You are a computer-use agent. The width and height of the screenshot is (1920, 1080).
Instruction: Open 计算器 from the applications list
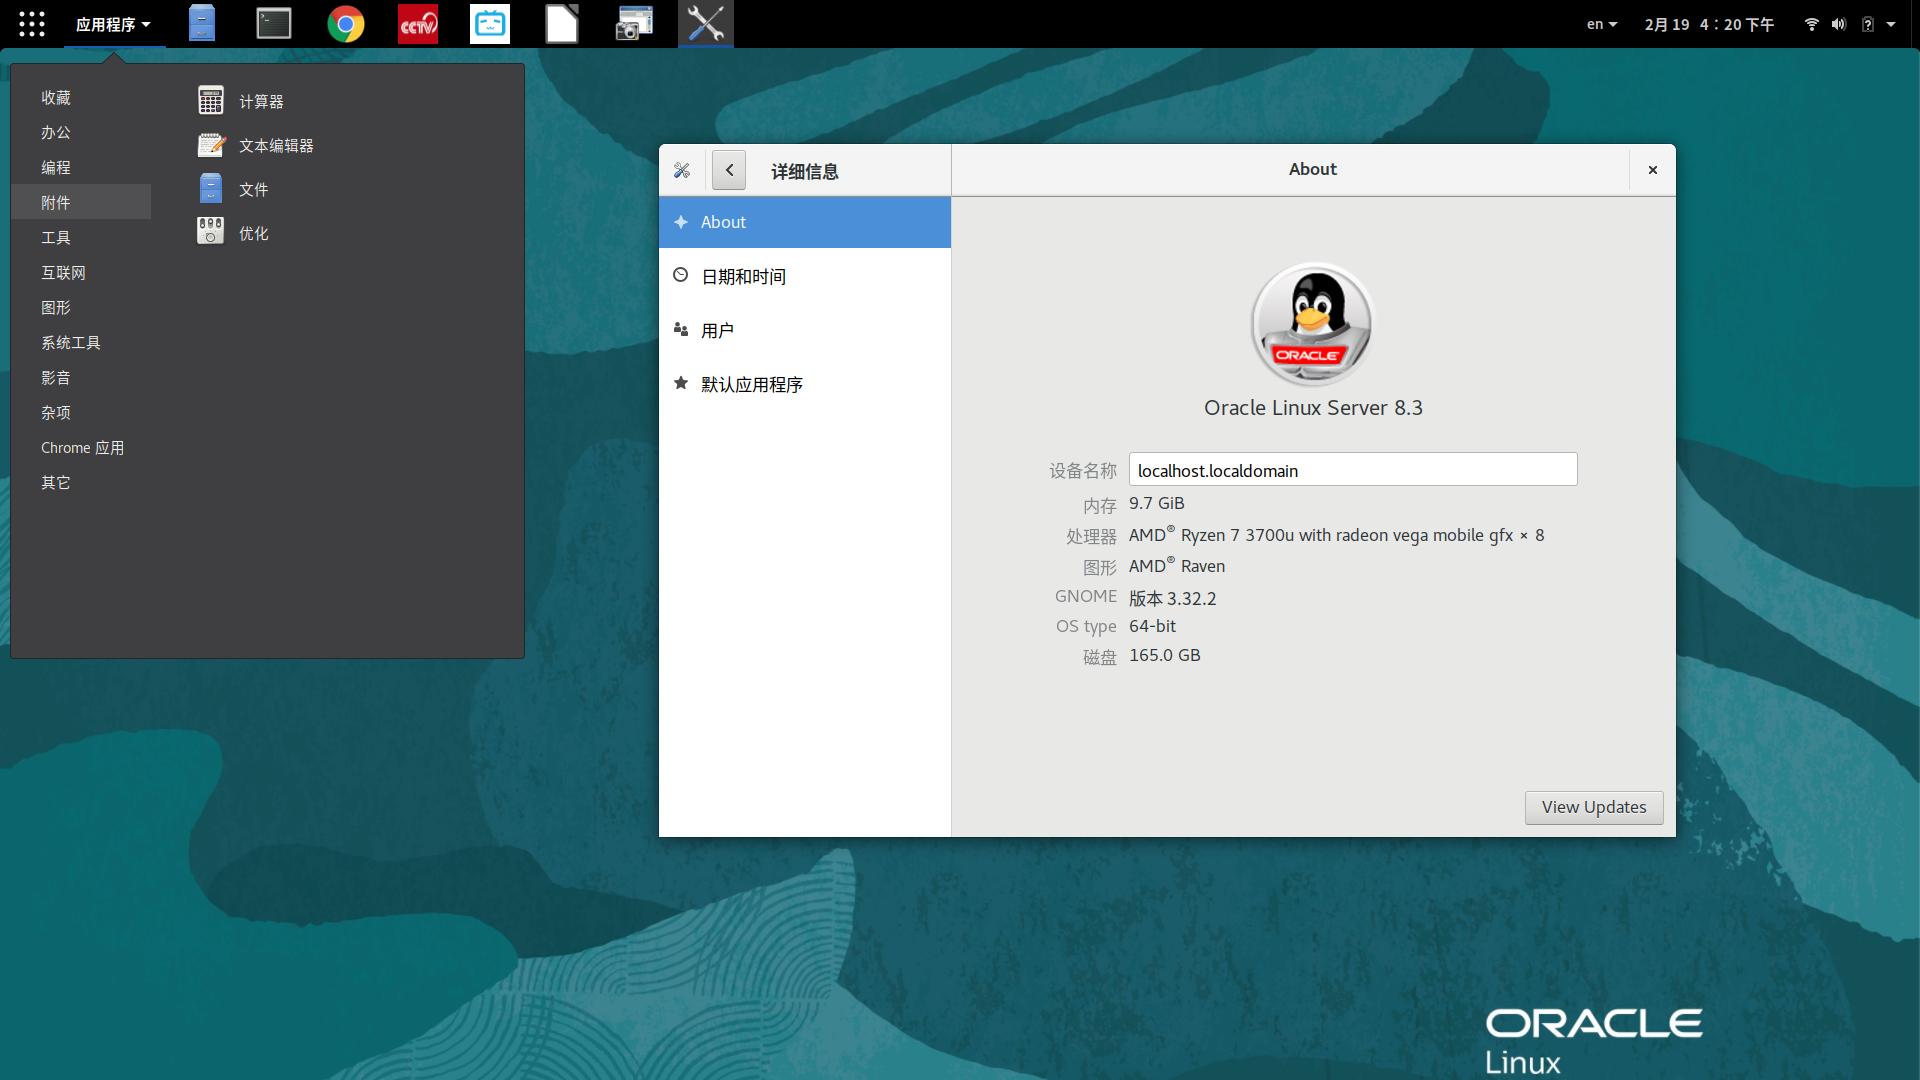coord(261,101)
